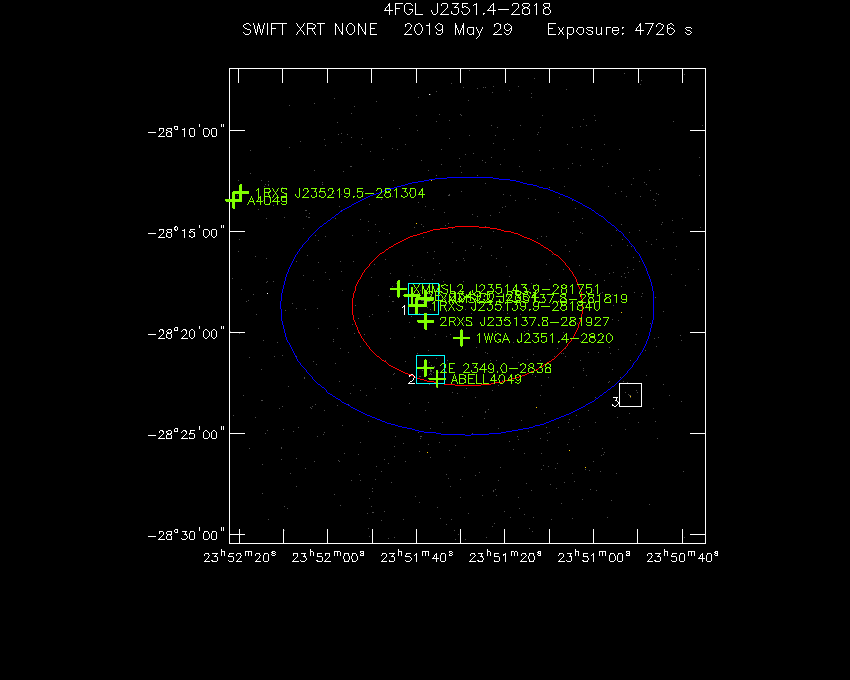Click the leftmost green cross before the XMMSL2 label
This screenshot has width=850, height=680.
(398, 289)
